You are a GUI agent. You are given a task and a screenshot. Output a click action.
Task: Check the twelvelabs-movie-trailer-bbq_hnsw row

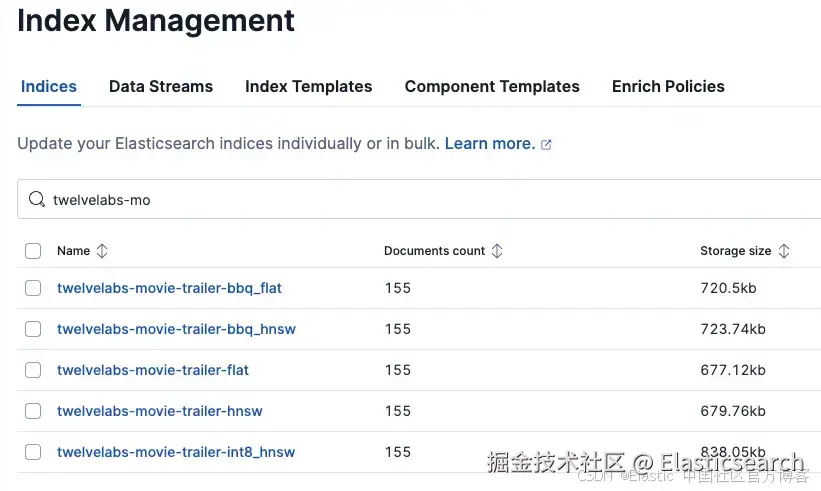33,329
